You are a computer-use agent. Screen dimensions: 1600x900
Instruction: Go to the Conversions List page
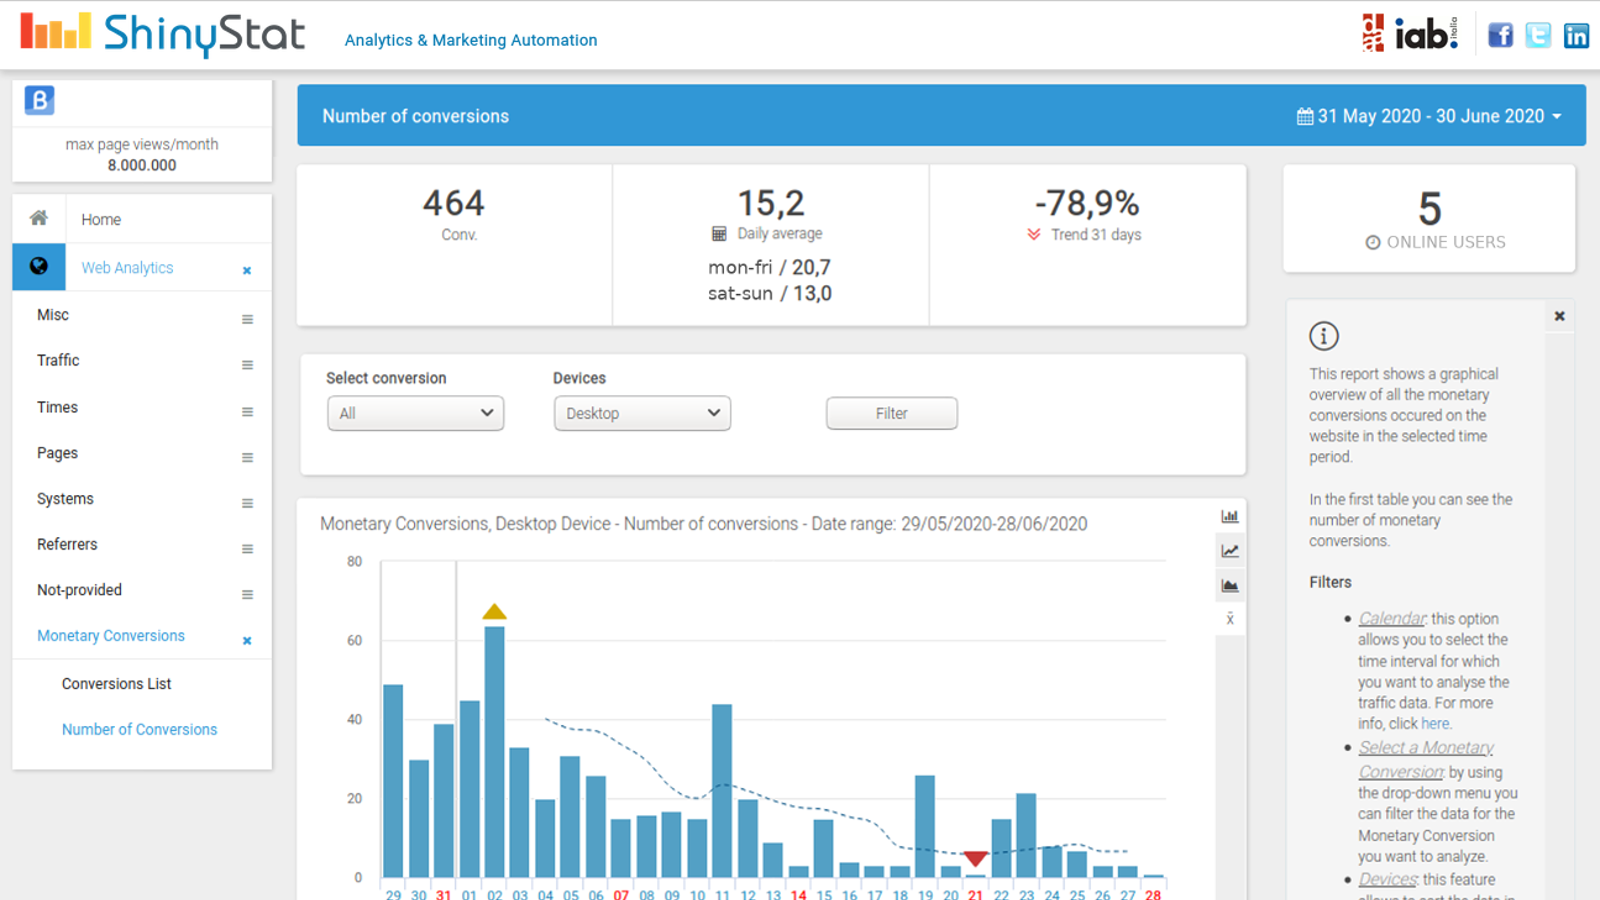pos(116,683)
